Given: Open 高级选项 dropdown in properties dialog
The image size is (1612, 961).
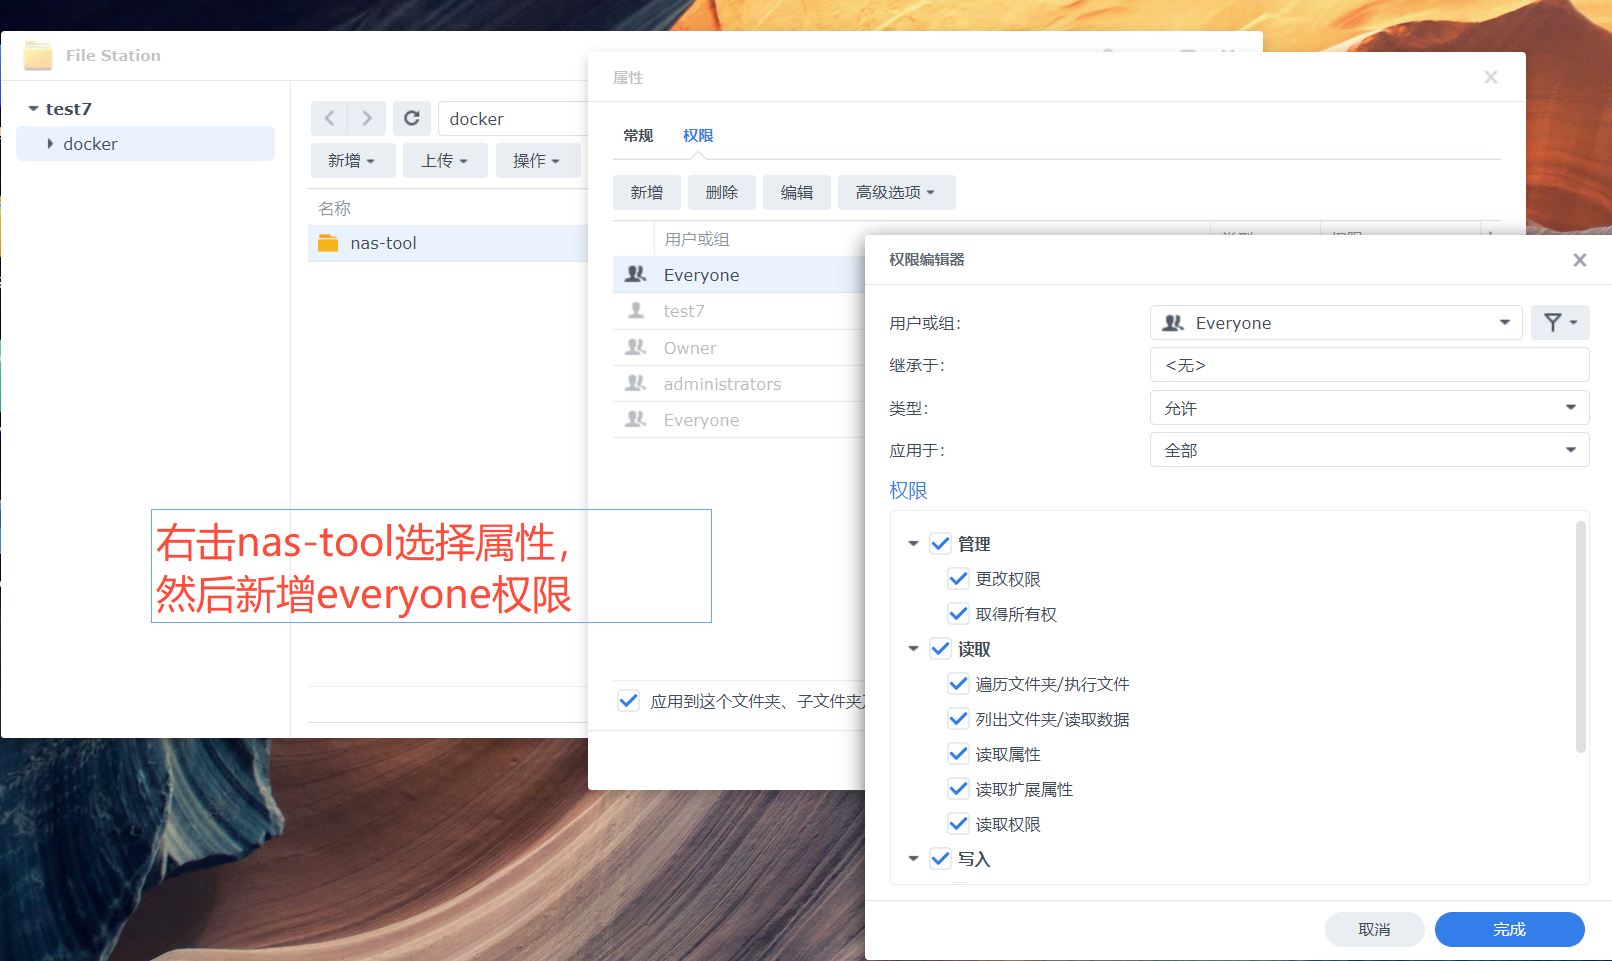Looking at the screenshot, I should pyautogui.click(x=896, y=192).
